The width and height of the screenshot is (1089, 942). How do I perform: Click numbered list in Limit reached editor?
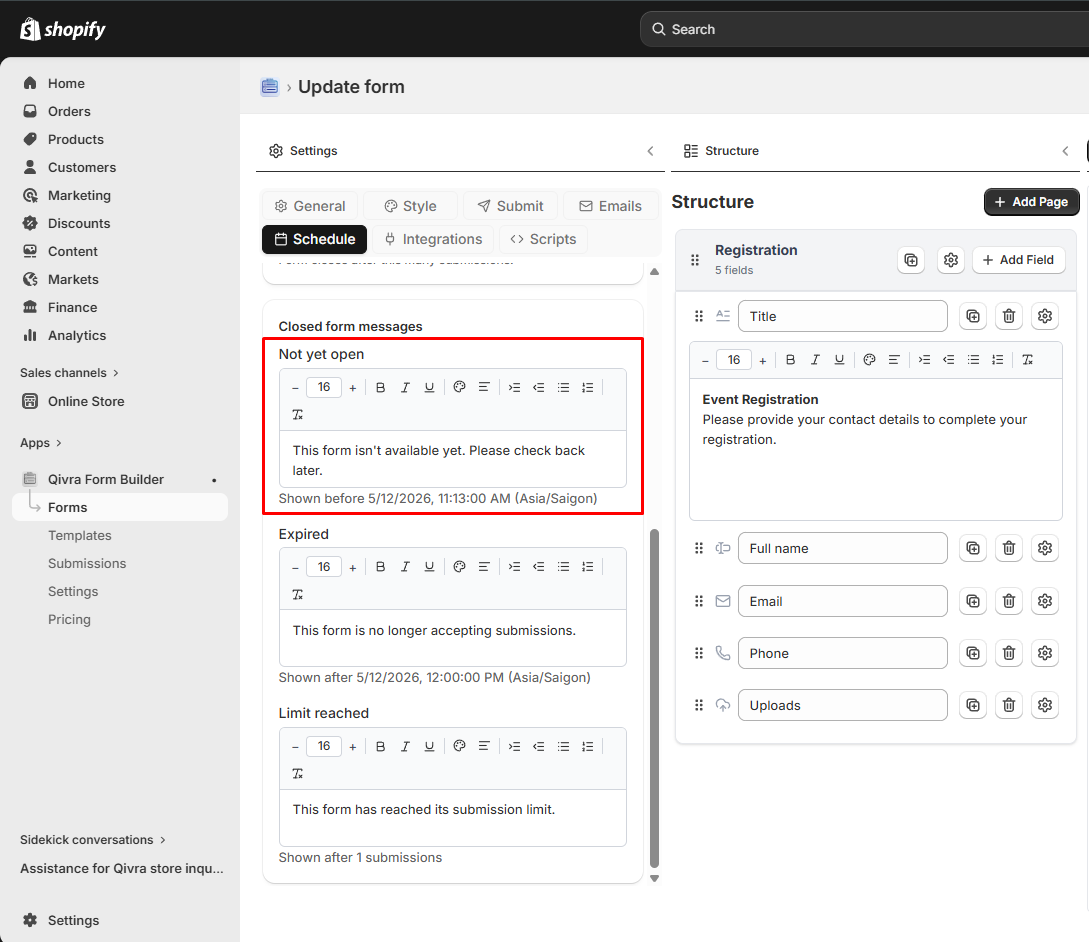coord(588,746)
